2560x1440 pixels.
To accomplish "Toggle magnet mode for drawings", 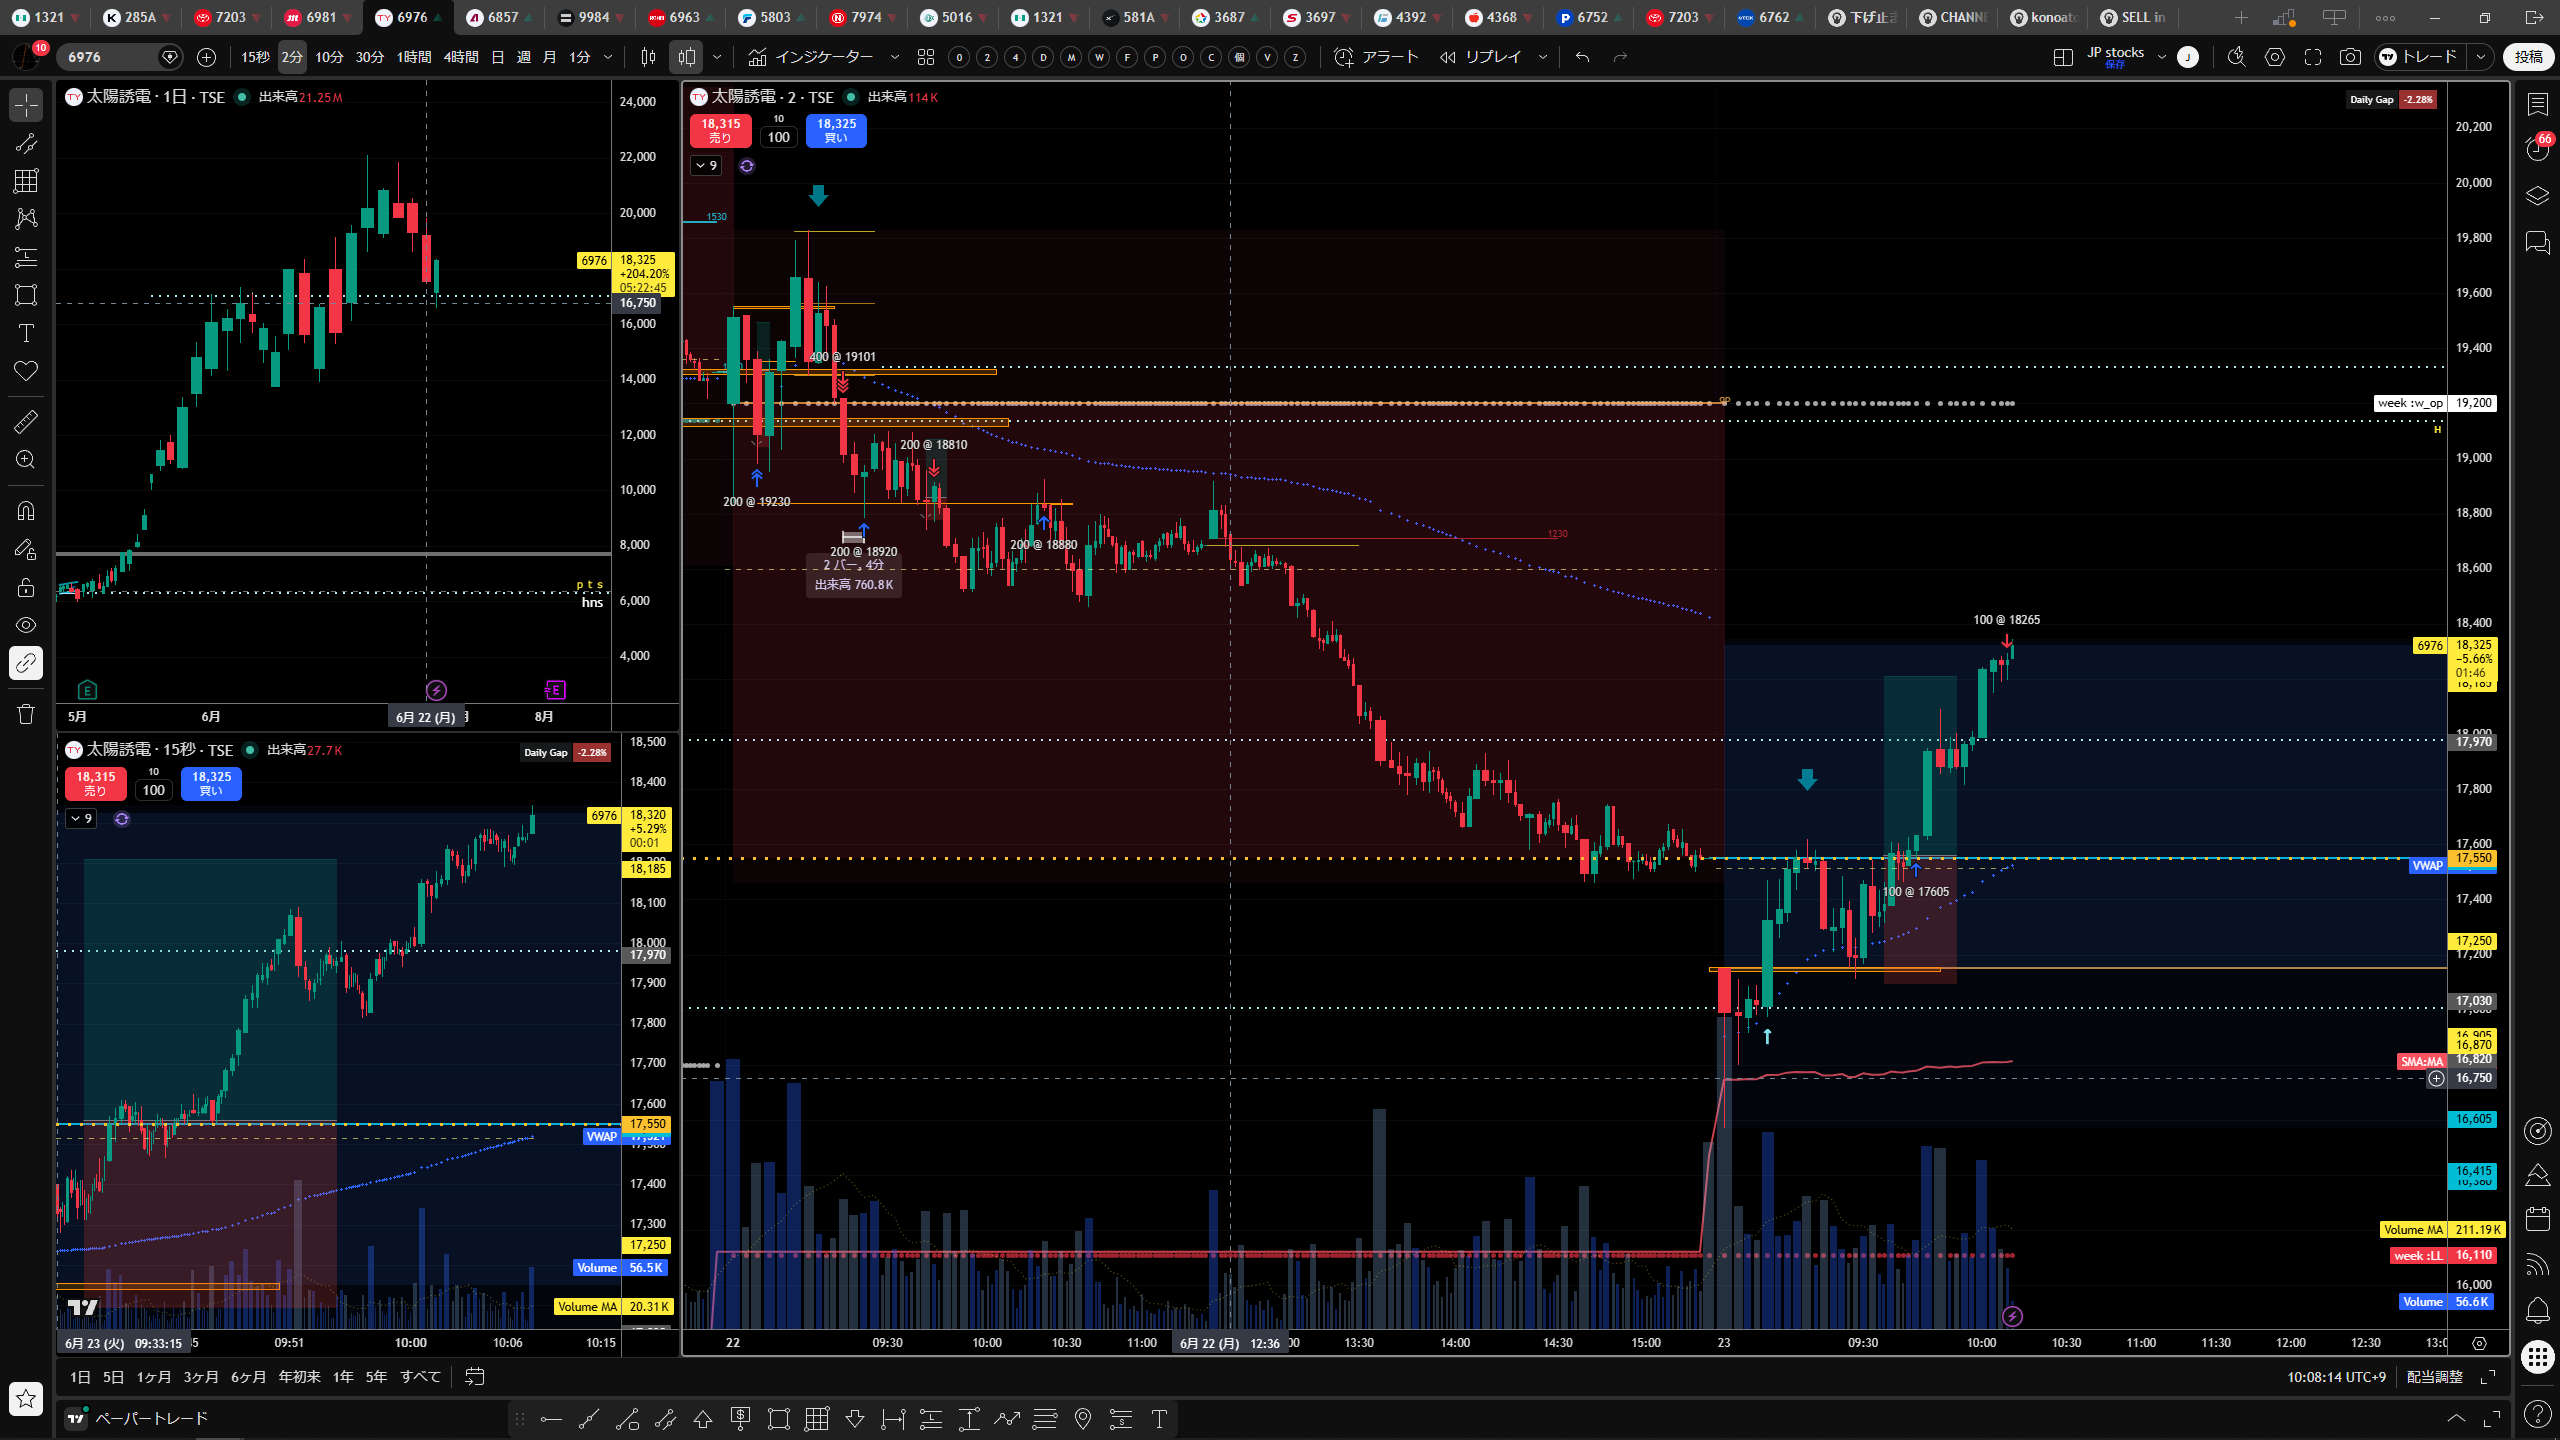I will [26, 511].
